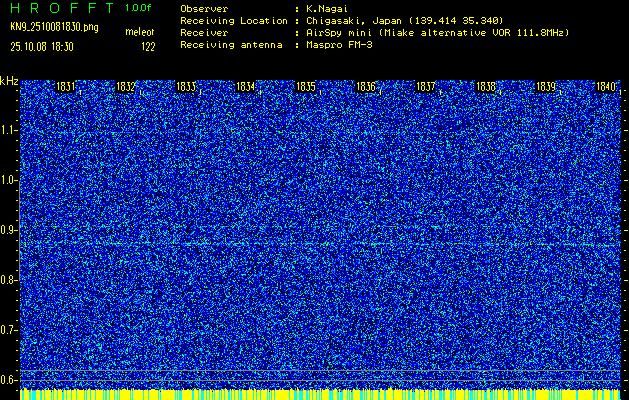Click the 25.10.08 18:30 timestamp
Image resolution: width=629 pixels, height=400 pixels.
[47, 46]
